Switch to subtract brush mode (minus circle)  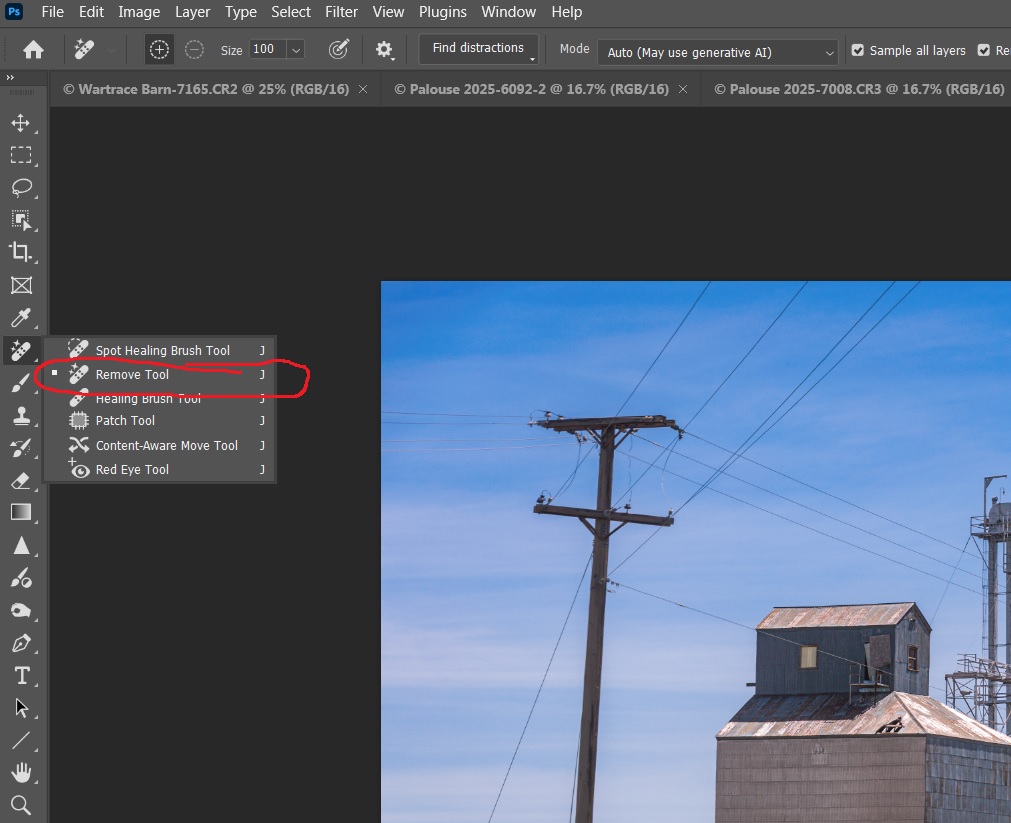(195, 50)
